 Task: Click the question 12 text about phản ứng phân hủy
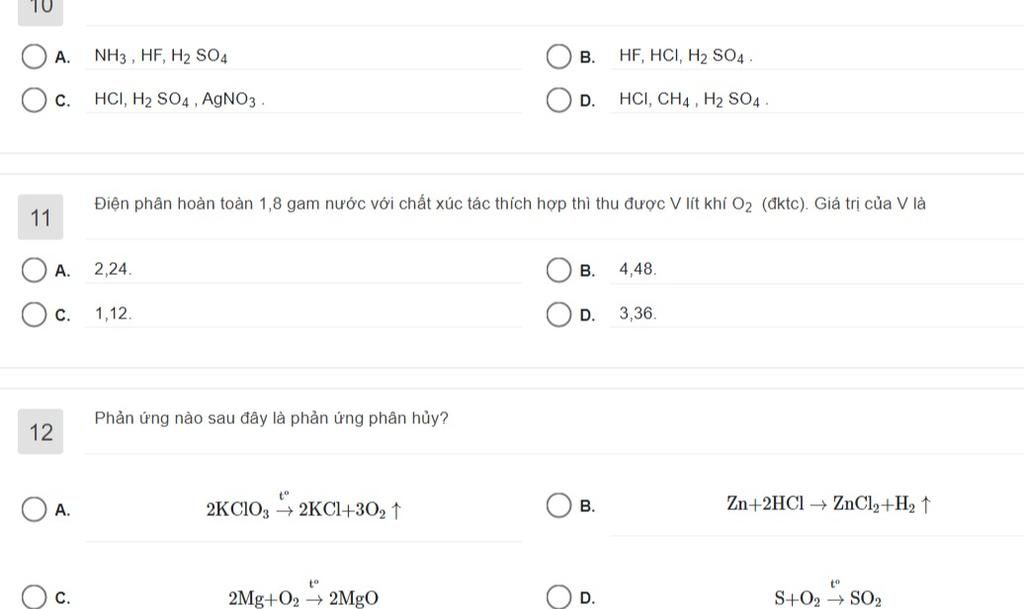tap(272, 418)
